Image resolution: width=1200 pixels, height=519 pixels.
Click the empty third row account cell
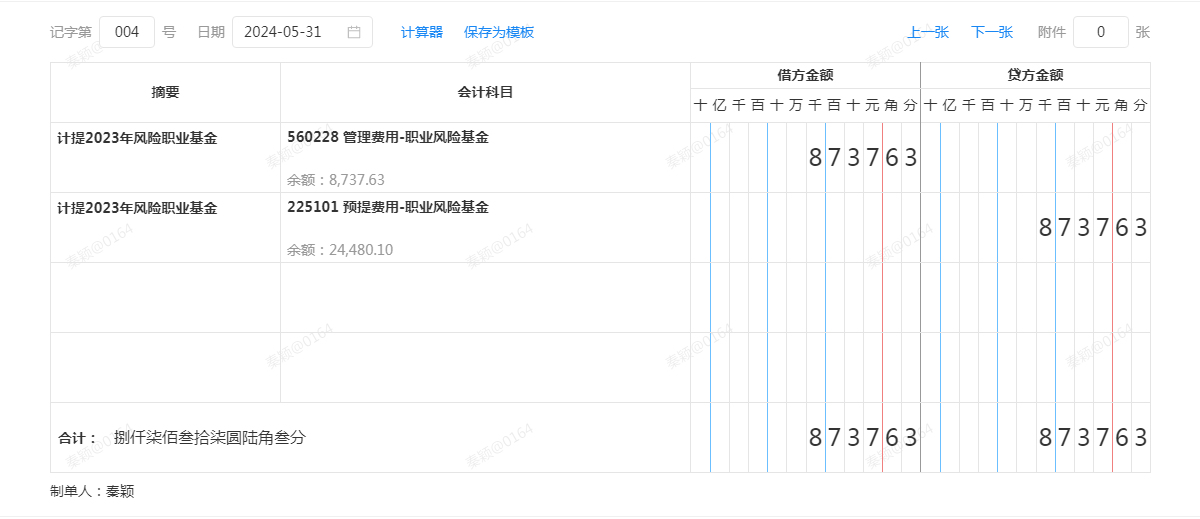pyautogui.click(x=485, y=298)
